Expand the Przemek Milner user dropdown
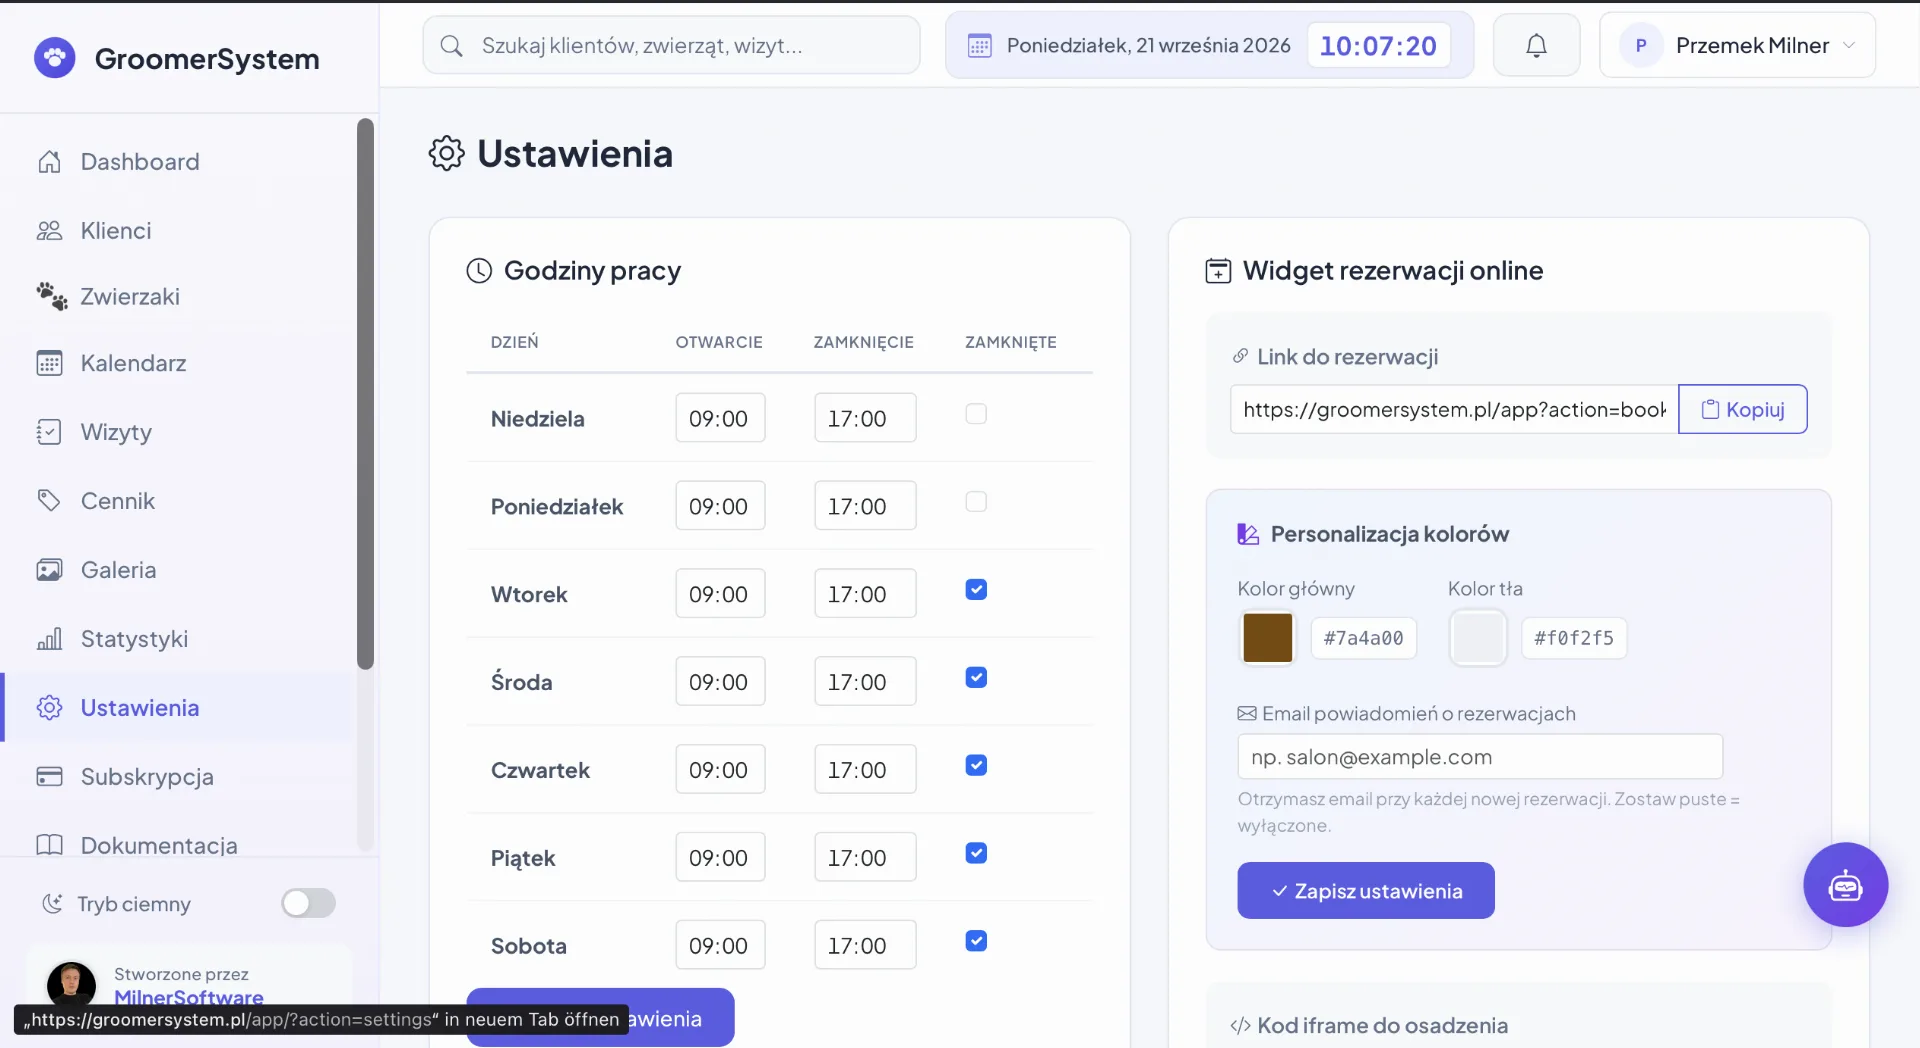This screenshot has width=1920, height=1048. [1737, 45]
